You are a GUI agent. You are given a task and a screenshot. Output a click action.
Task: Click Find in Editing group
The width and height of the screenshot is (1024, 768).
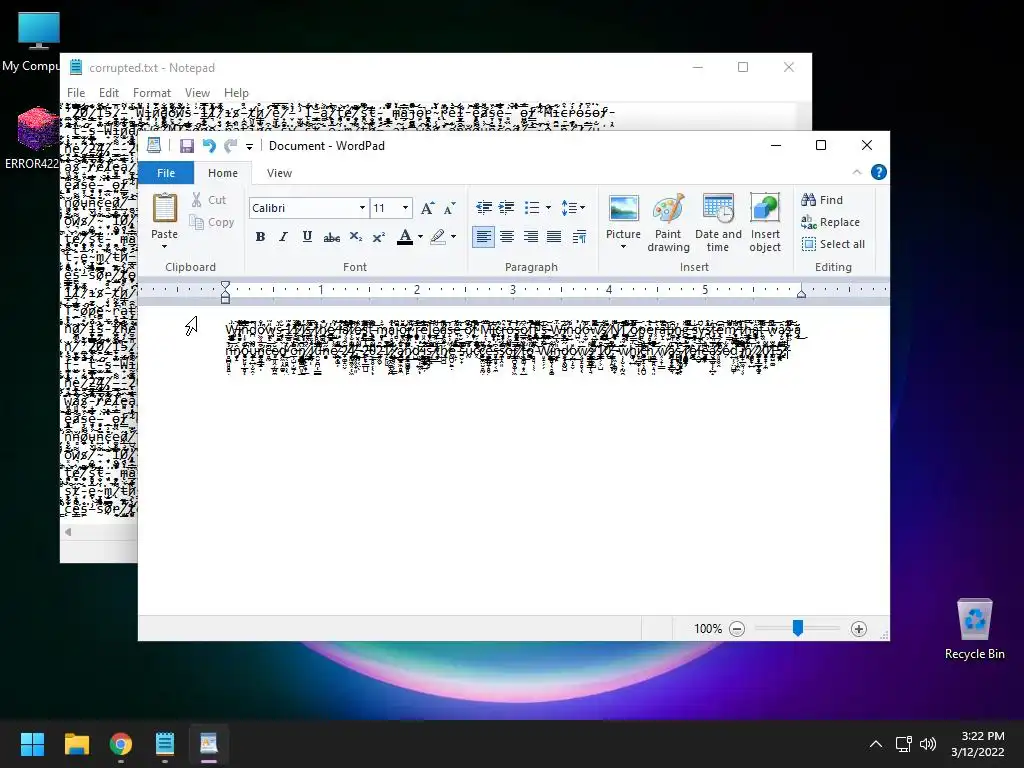(822, 200)
